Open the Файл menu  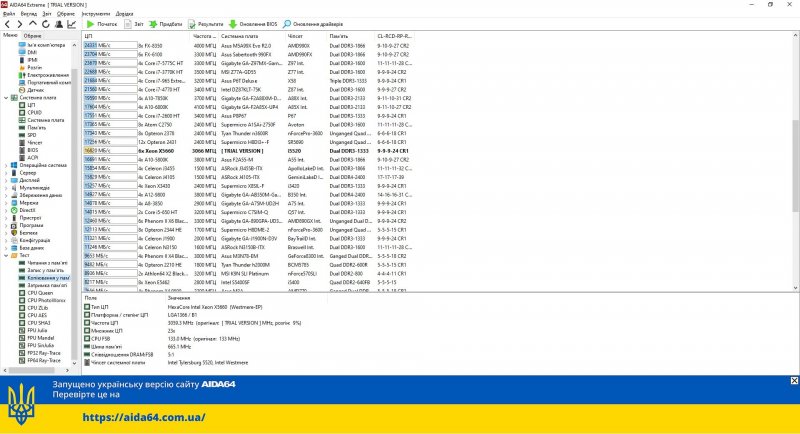coord(9,14)
